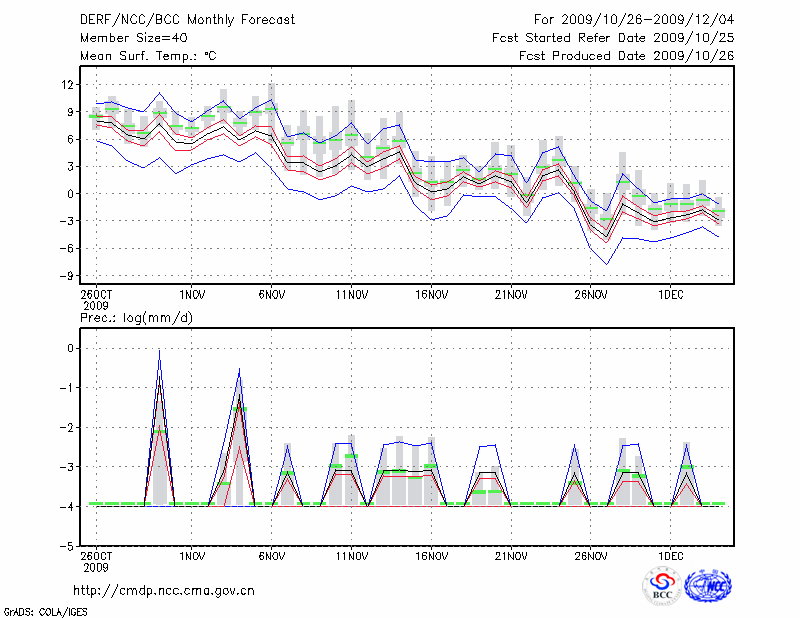Image resolution: width=800 pixels, height=618 pixels.
Task: Click the Mean Surf. Temp. label
Action: tap(147, 55)
